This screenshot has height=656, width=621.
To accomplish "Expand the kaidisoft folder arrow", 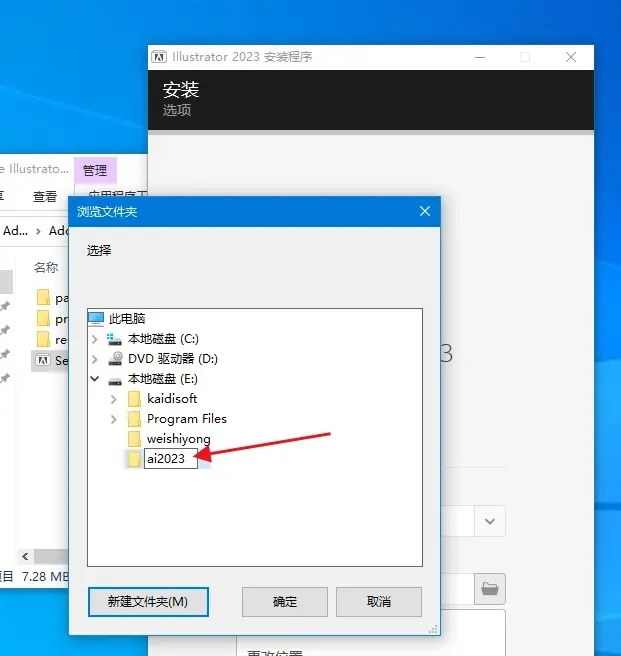I will click(113, 399).
